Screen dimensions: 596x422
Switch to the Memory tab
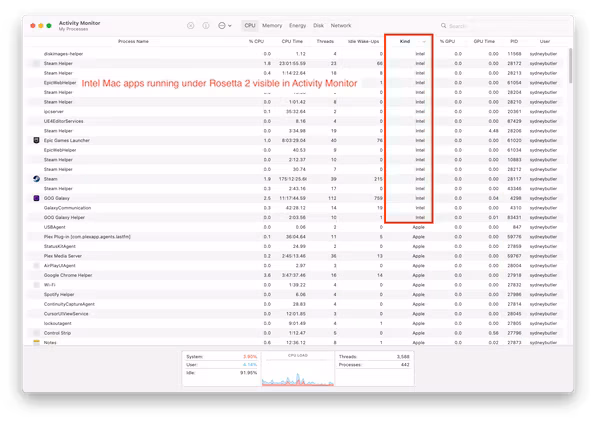pyautogui.click(x=272, y=25)
